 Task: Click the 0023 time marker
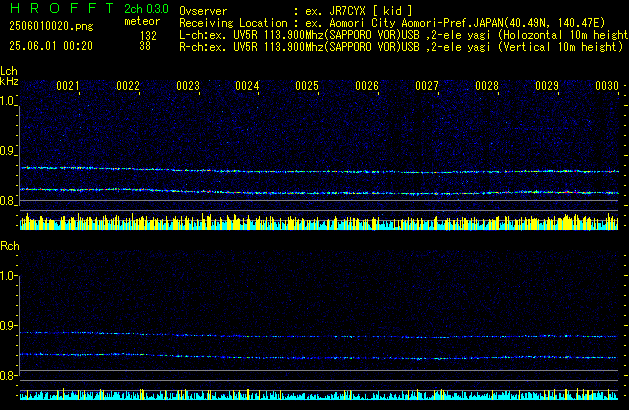click(188, 86)
